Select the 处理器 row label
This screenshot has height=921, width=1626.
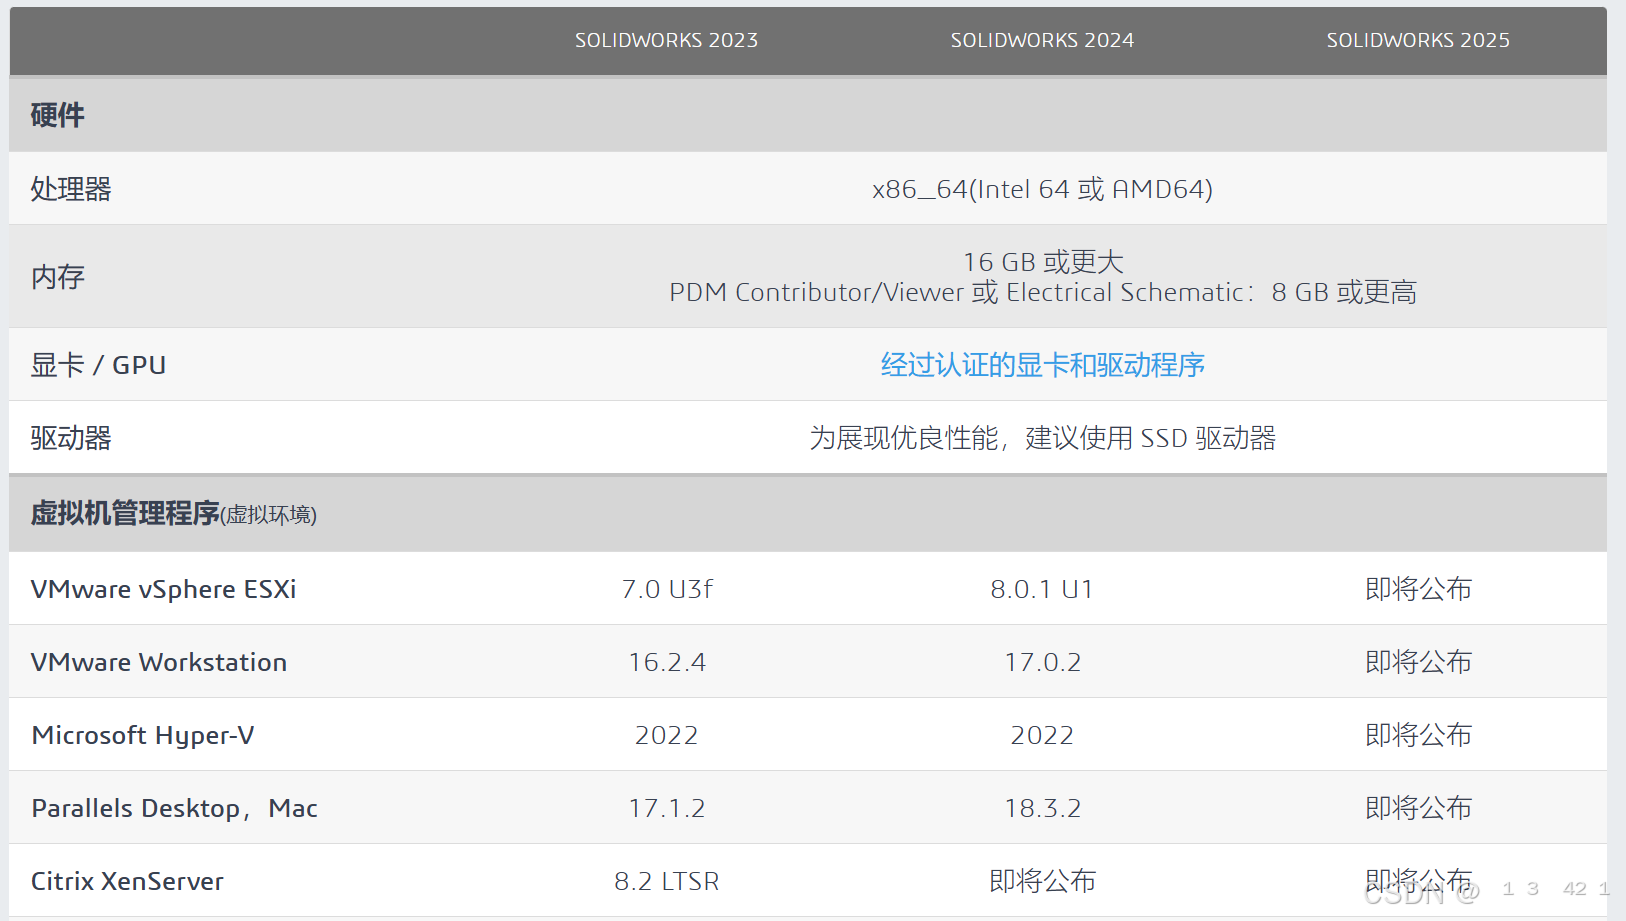[x=71, y=189]
